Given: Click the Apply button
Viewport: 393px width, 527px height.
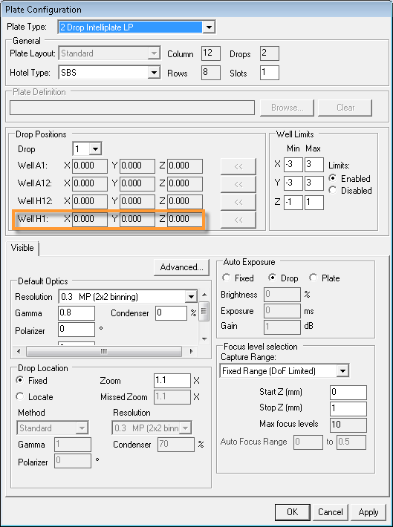Looking at the screenshot, I should (368, 512).
